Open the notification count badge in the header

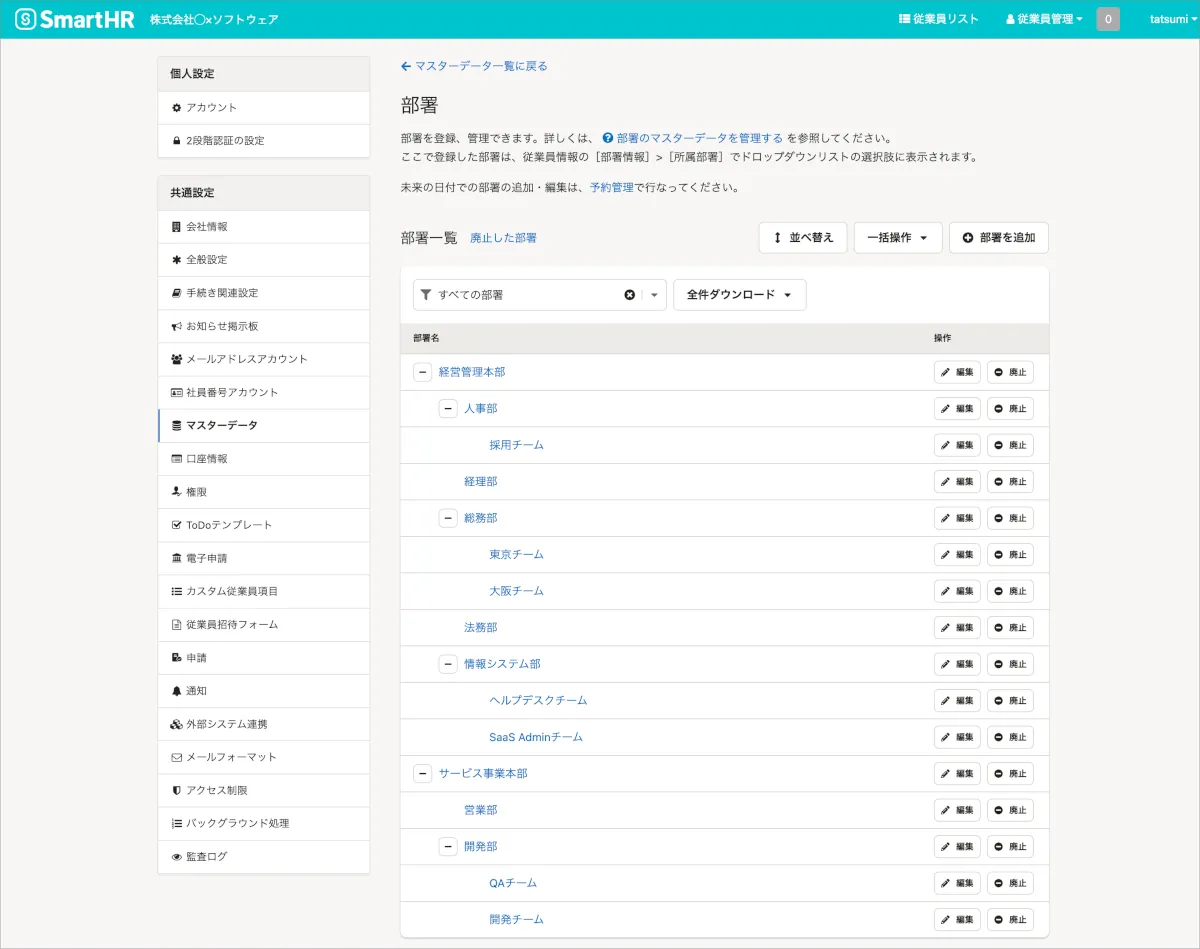click(1108, 19)
